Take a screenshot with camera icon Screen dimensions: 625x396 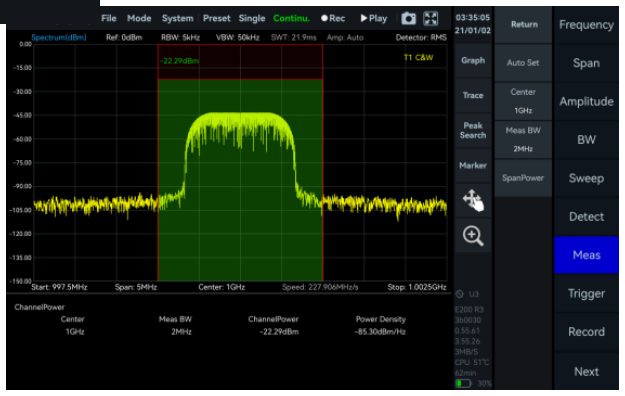pyautogui.click(x=409, y=18)
